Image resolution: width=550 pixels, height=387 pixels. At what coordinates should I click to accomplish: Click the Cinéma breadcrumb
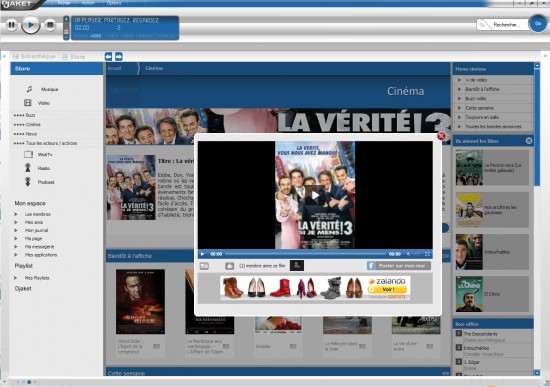154,68
